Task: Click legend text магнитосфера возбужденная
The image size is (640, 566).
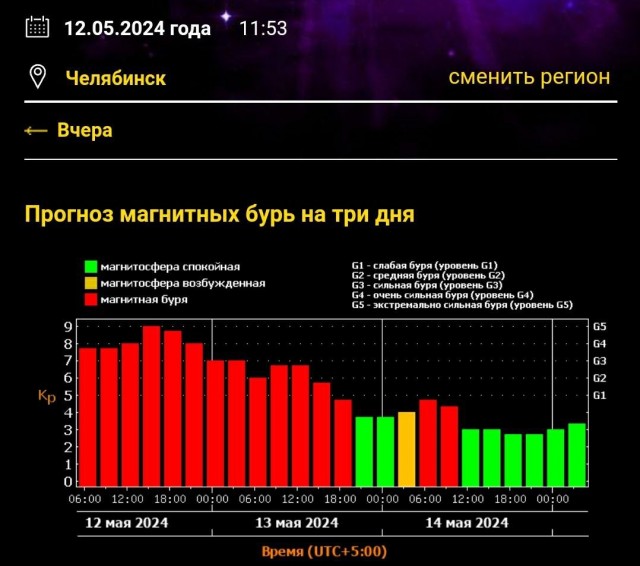Action: [x=183, y=283]
